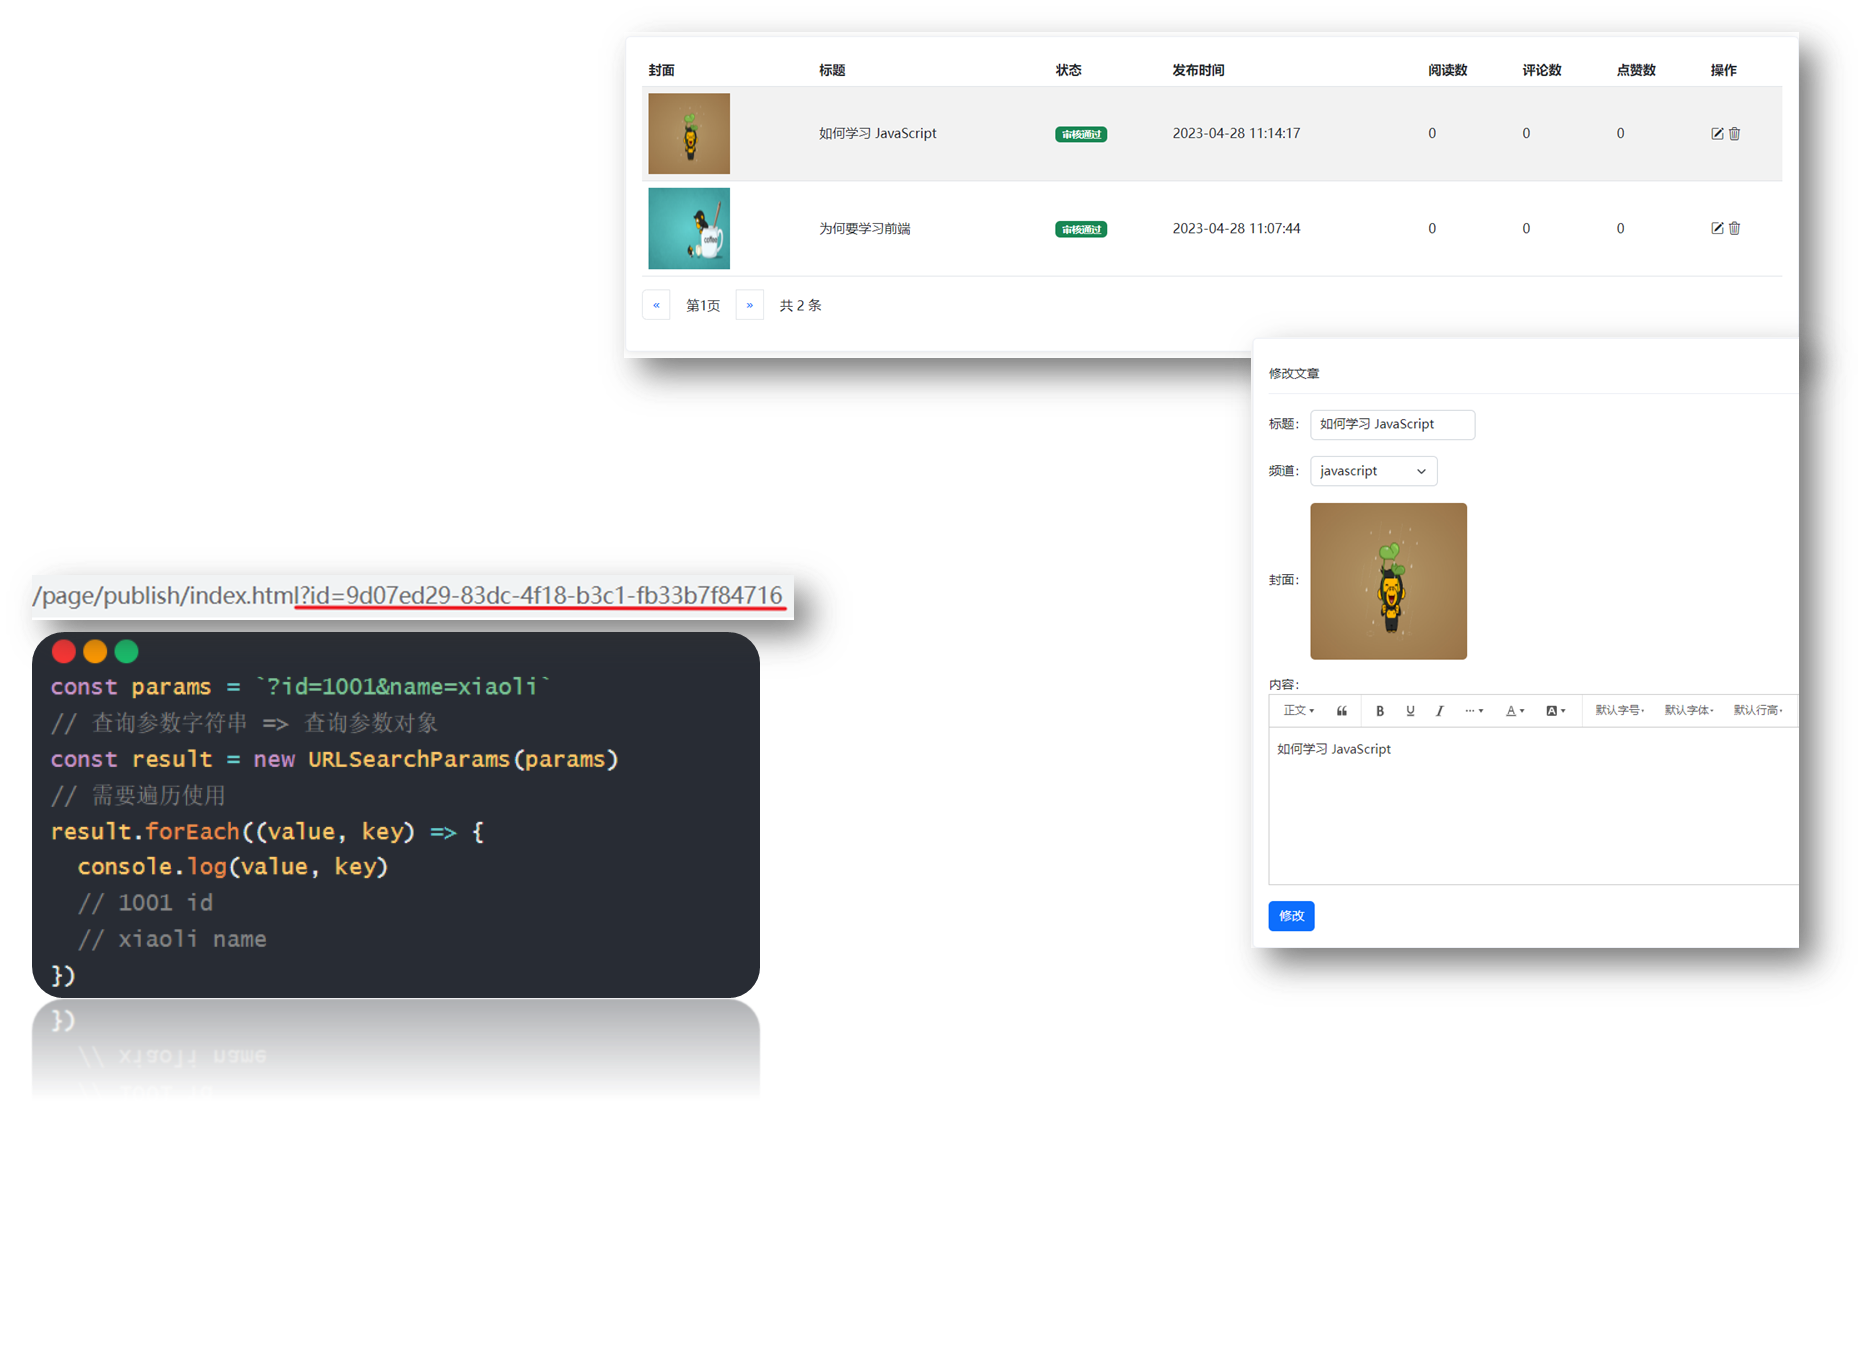The image size is (1864, 1367).
Task: Go to previous page with « button
Action: coord(656,305)
